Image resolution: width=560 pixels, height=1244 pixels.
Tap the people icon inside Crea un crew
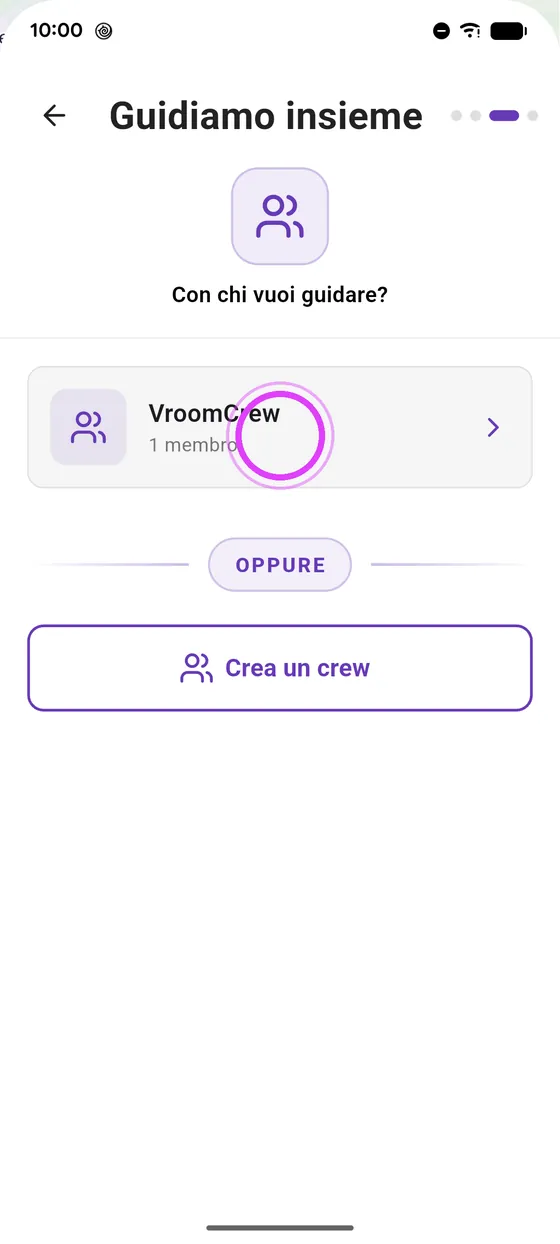[196, 668]
